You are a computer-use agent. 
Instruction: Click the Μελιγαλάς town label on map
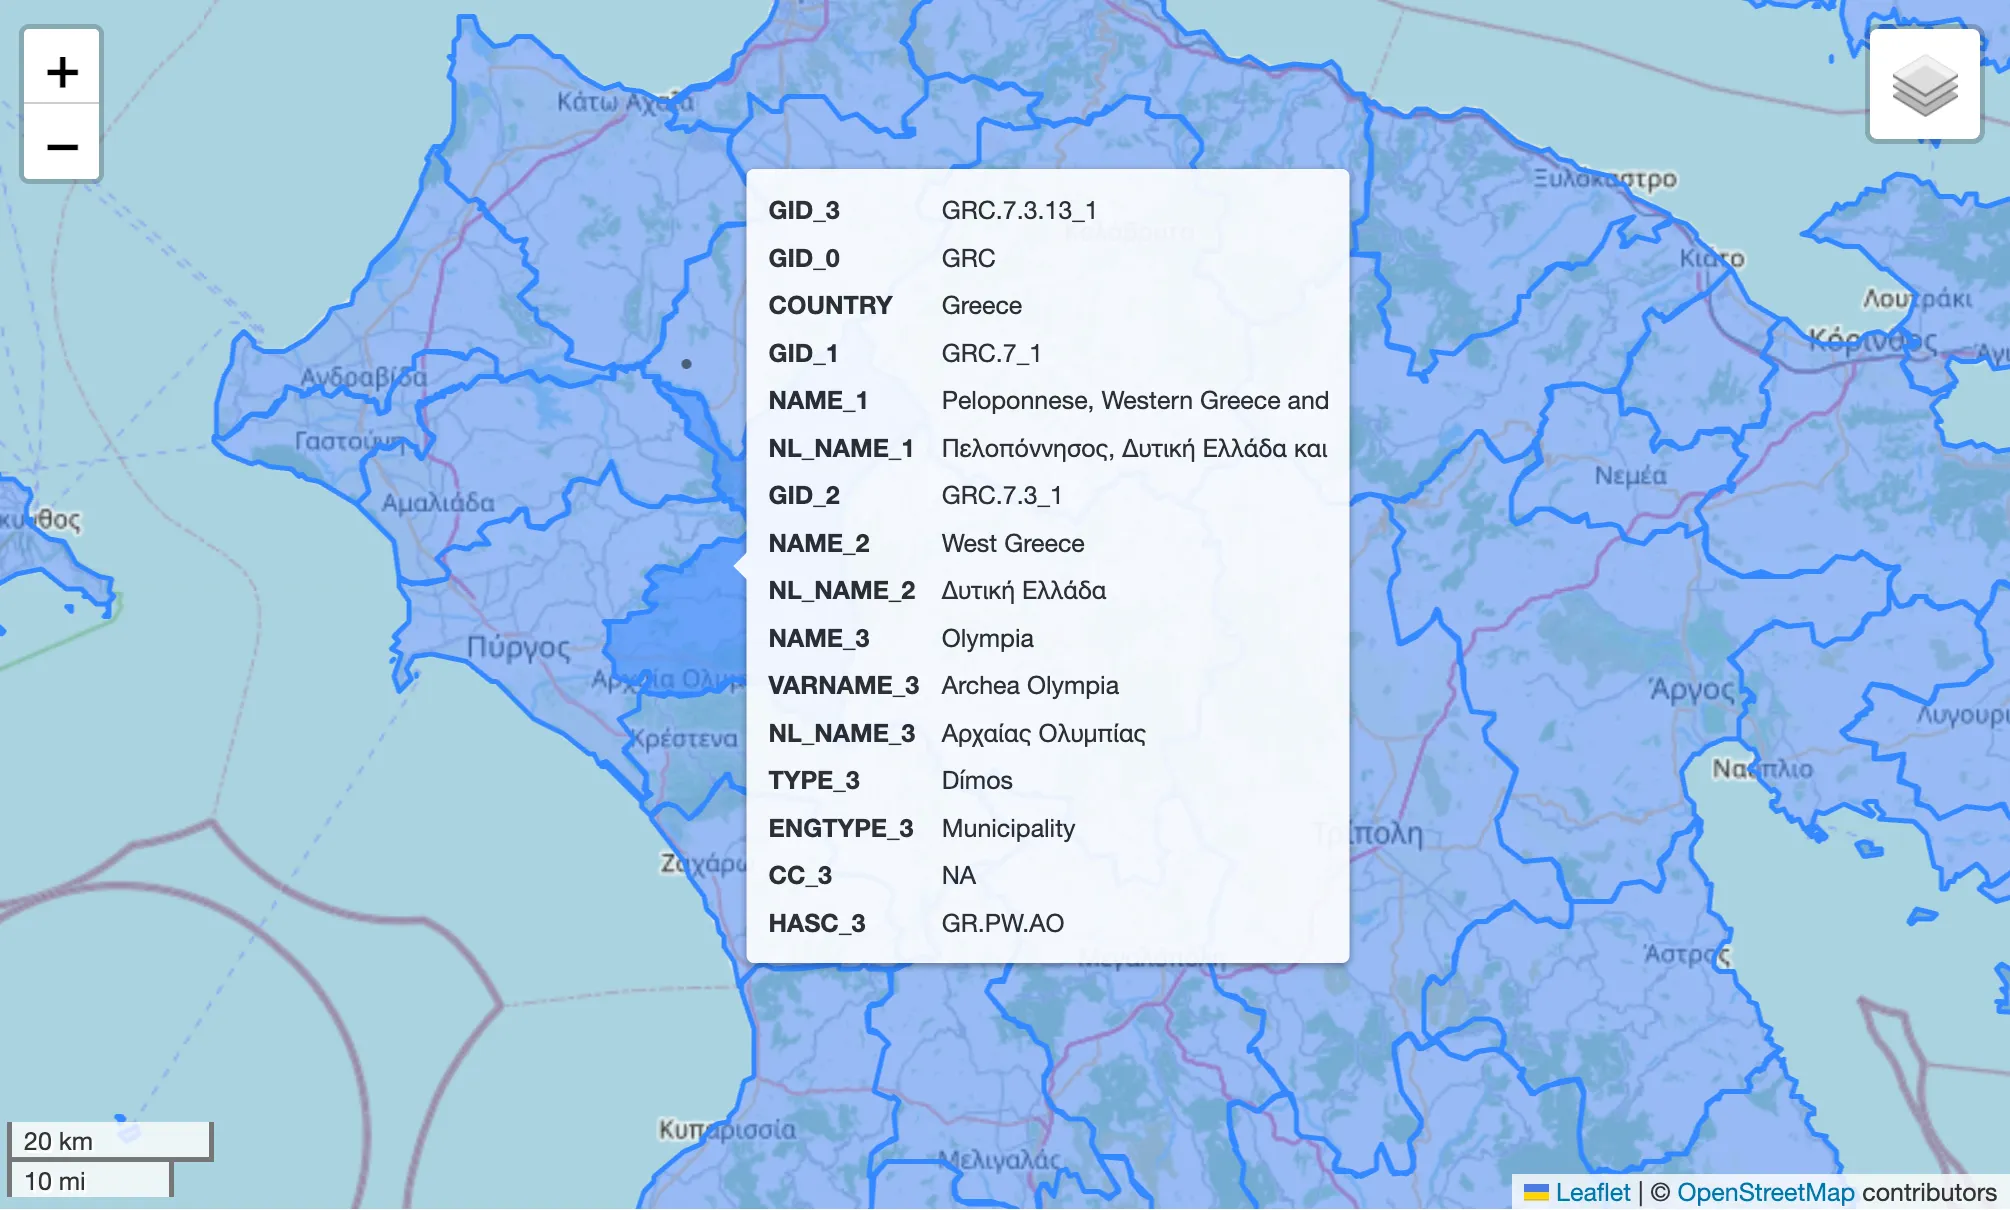[x=998, y=1159]
